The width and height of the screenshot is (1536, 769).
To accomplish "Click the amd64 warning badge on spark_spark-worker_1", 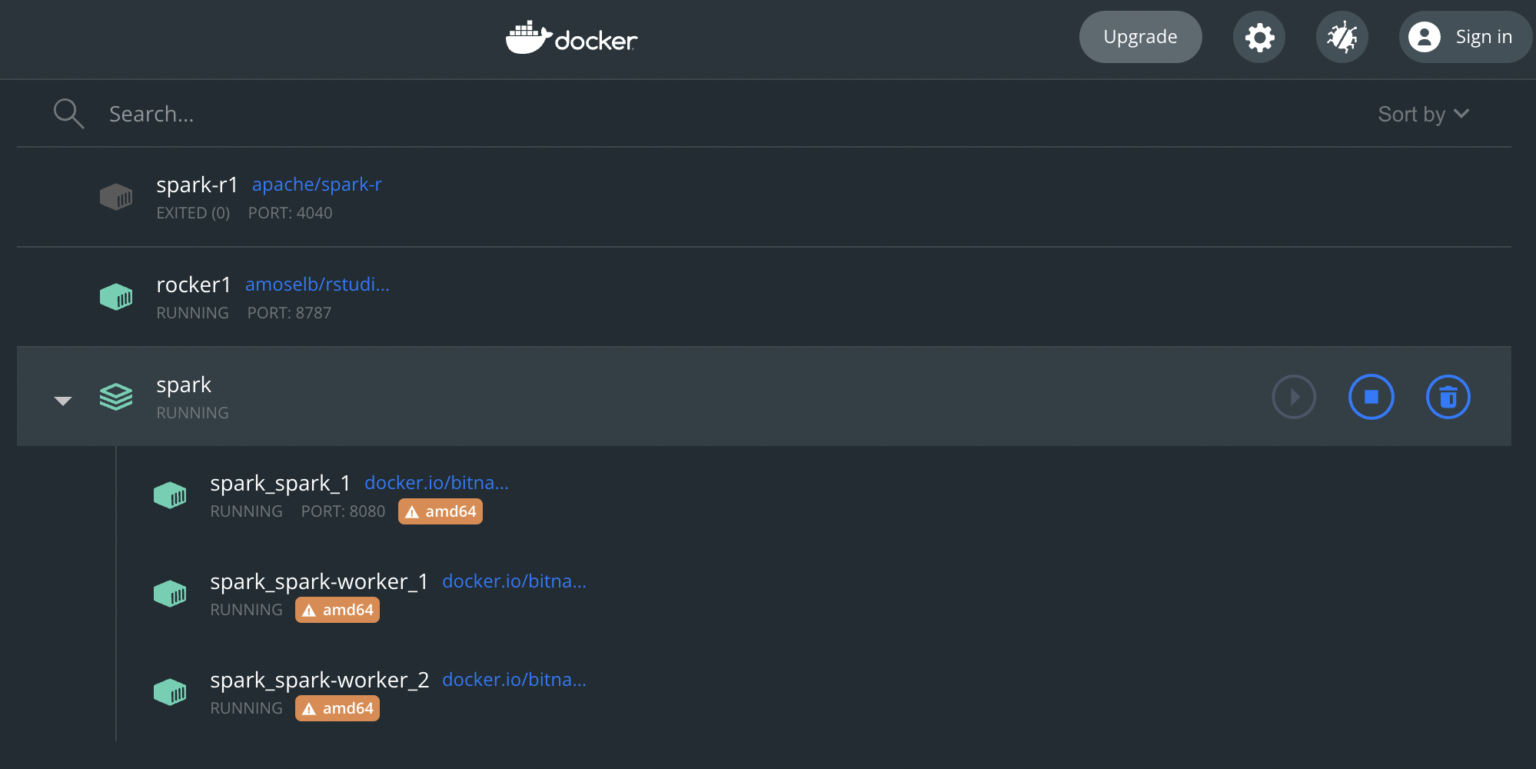I will pyautogui.click(x=337, y=610).
